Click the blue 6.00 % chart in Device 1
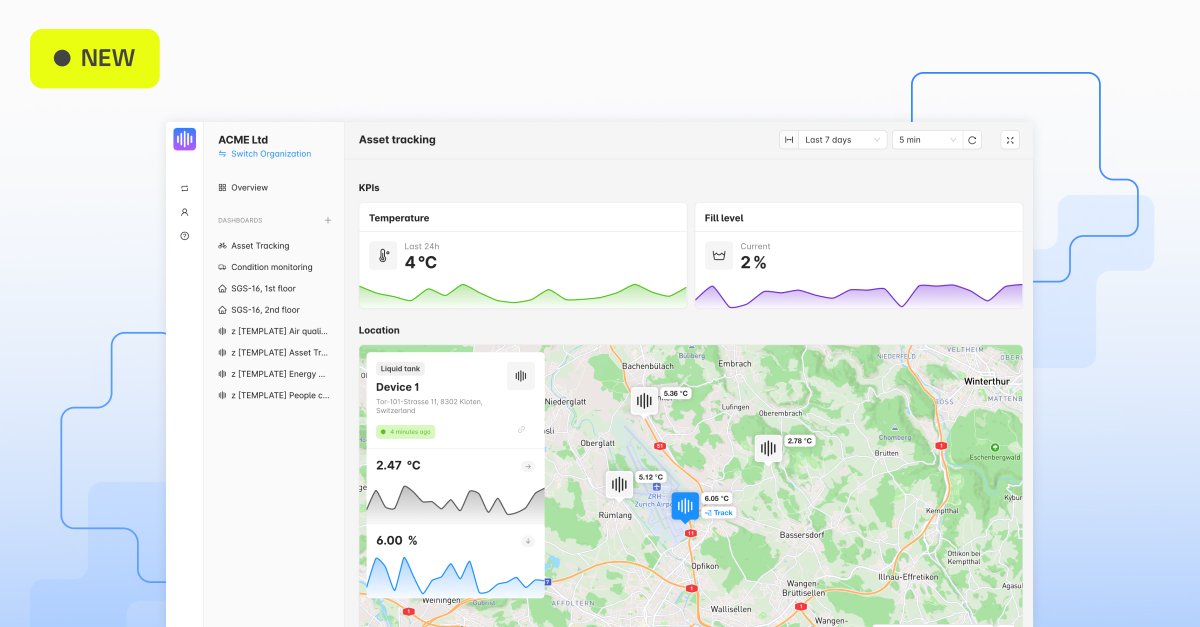The width and height of the screenshot is (1200, 627). pyautogui.click(x=456, y=576)
